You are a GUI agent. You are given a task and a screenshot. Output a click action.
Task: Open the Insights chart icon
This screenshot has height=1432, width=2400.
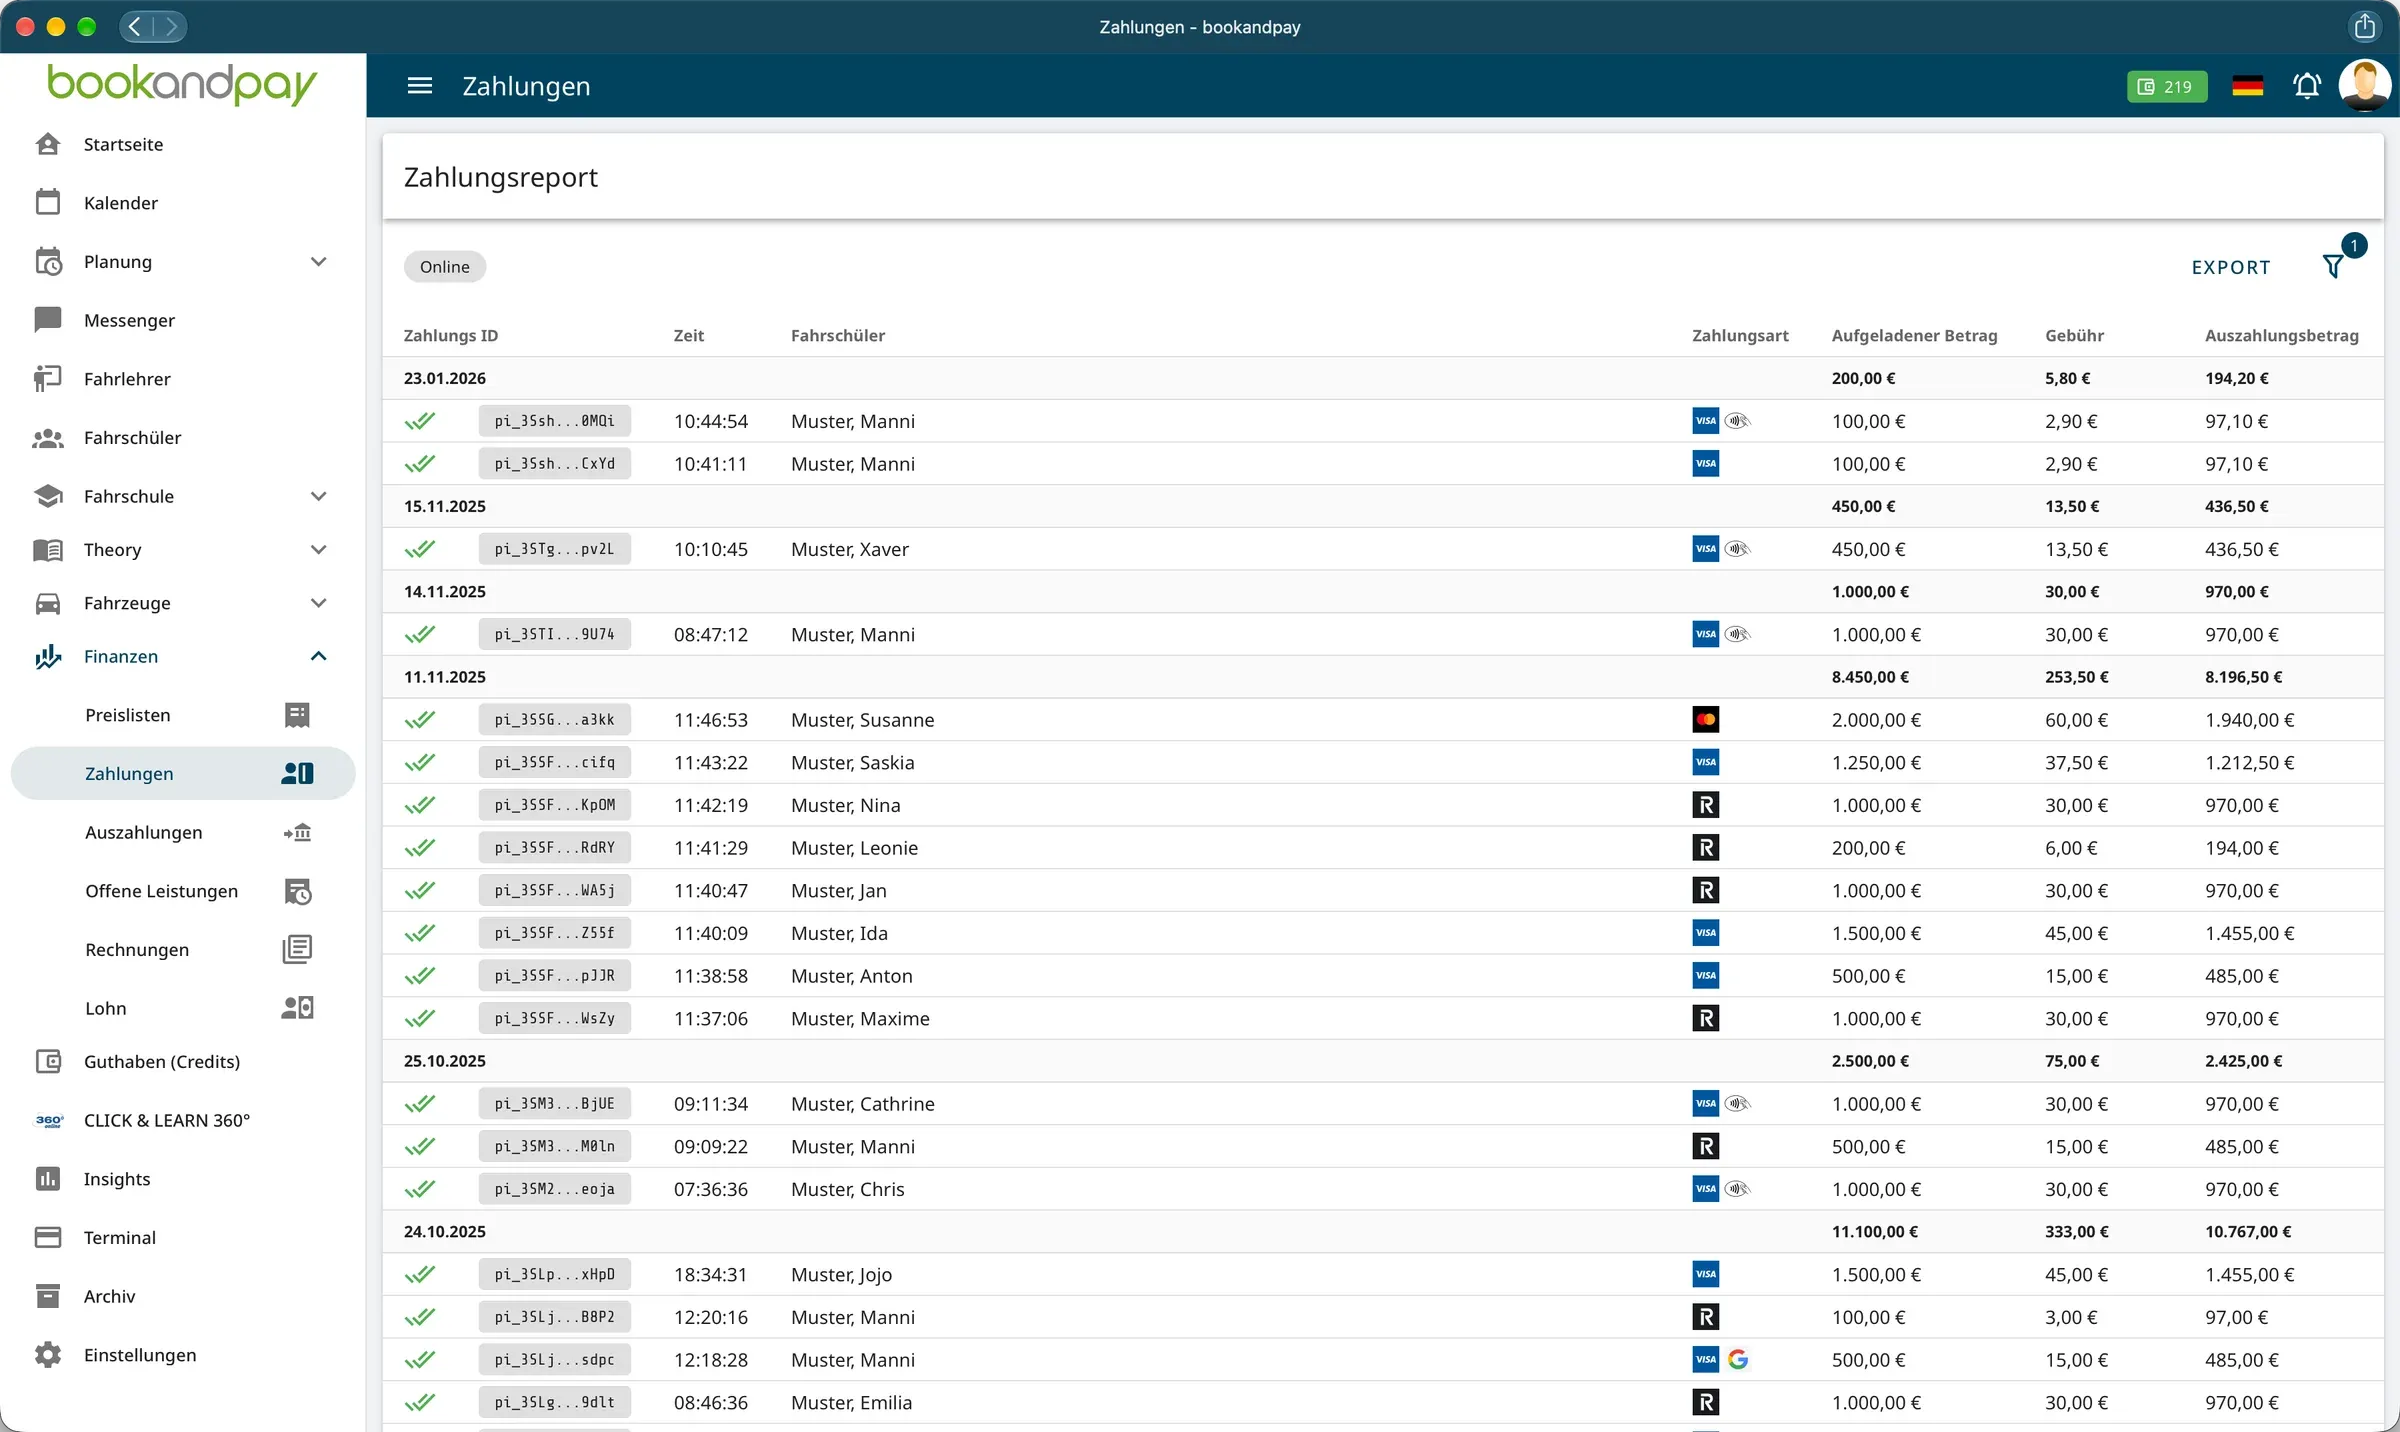(x=47, y=1179)
